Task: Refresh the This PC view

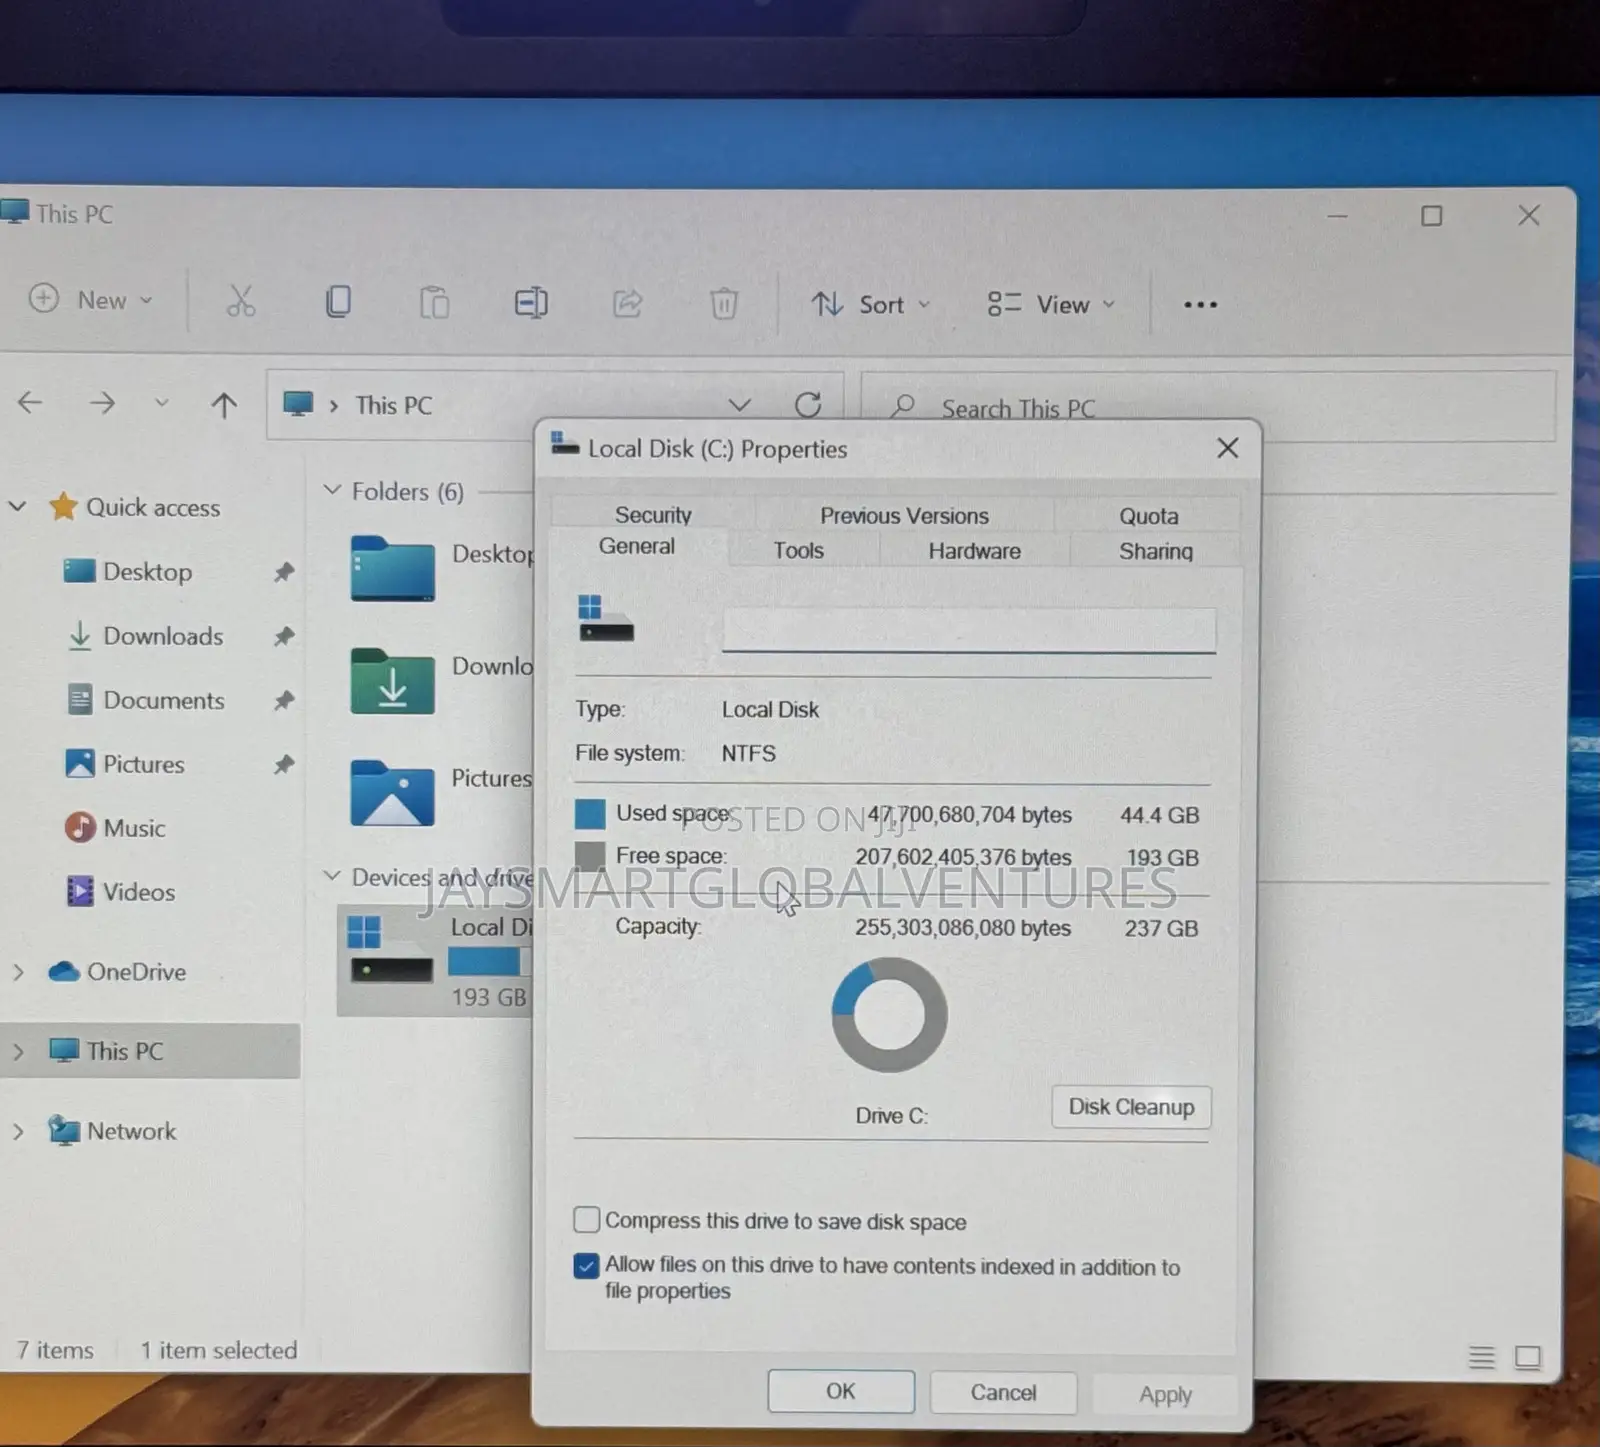Action: (x=808, y=405)
